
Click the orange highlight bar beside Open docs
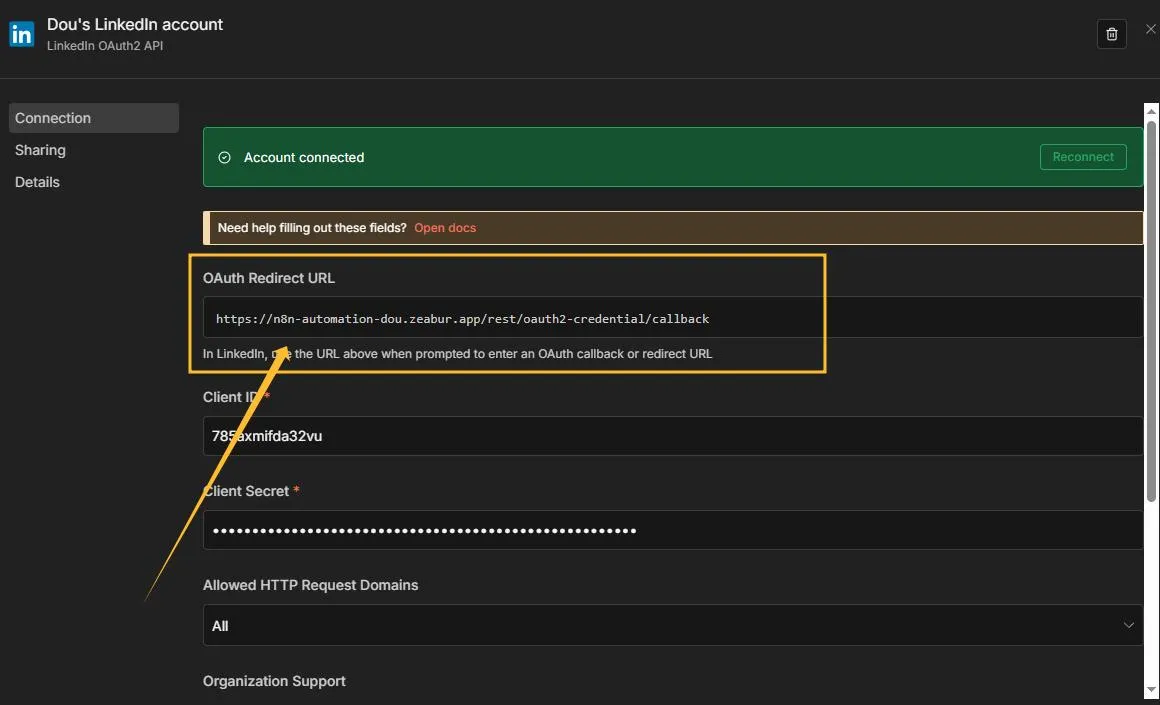pyautogui.click(x=206, y=227)
